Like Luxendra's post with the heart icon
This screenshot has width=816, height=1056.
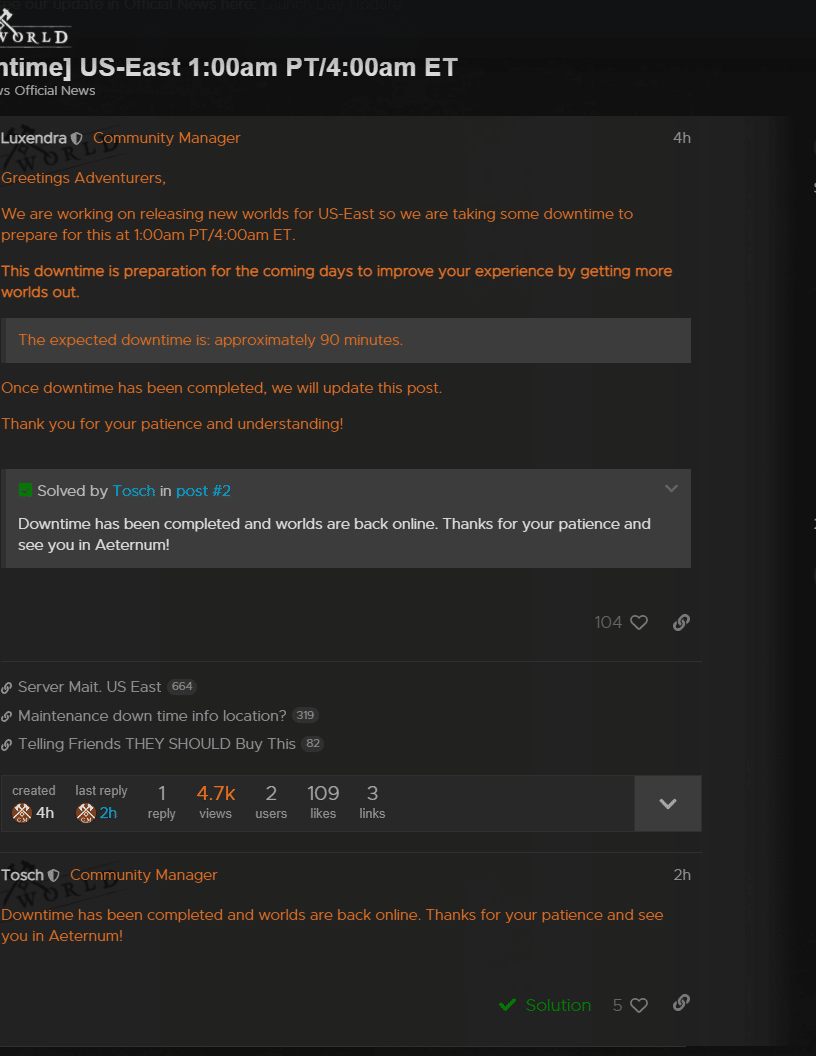point(639,622)
